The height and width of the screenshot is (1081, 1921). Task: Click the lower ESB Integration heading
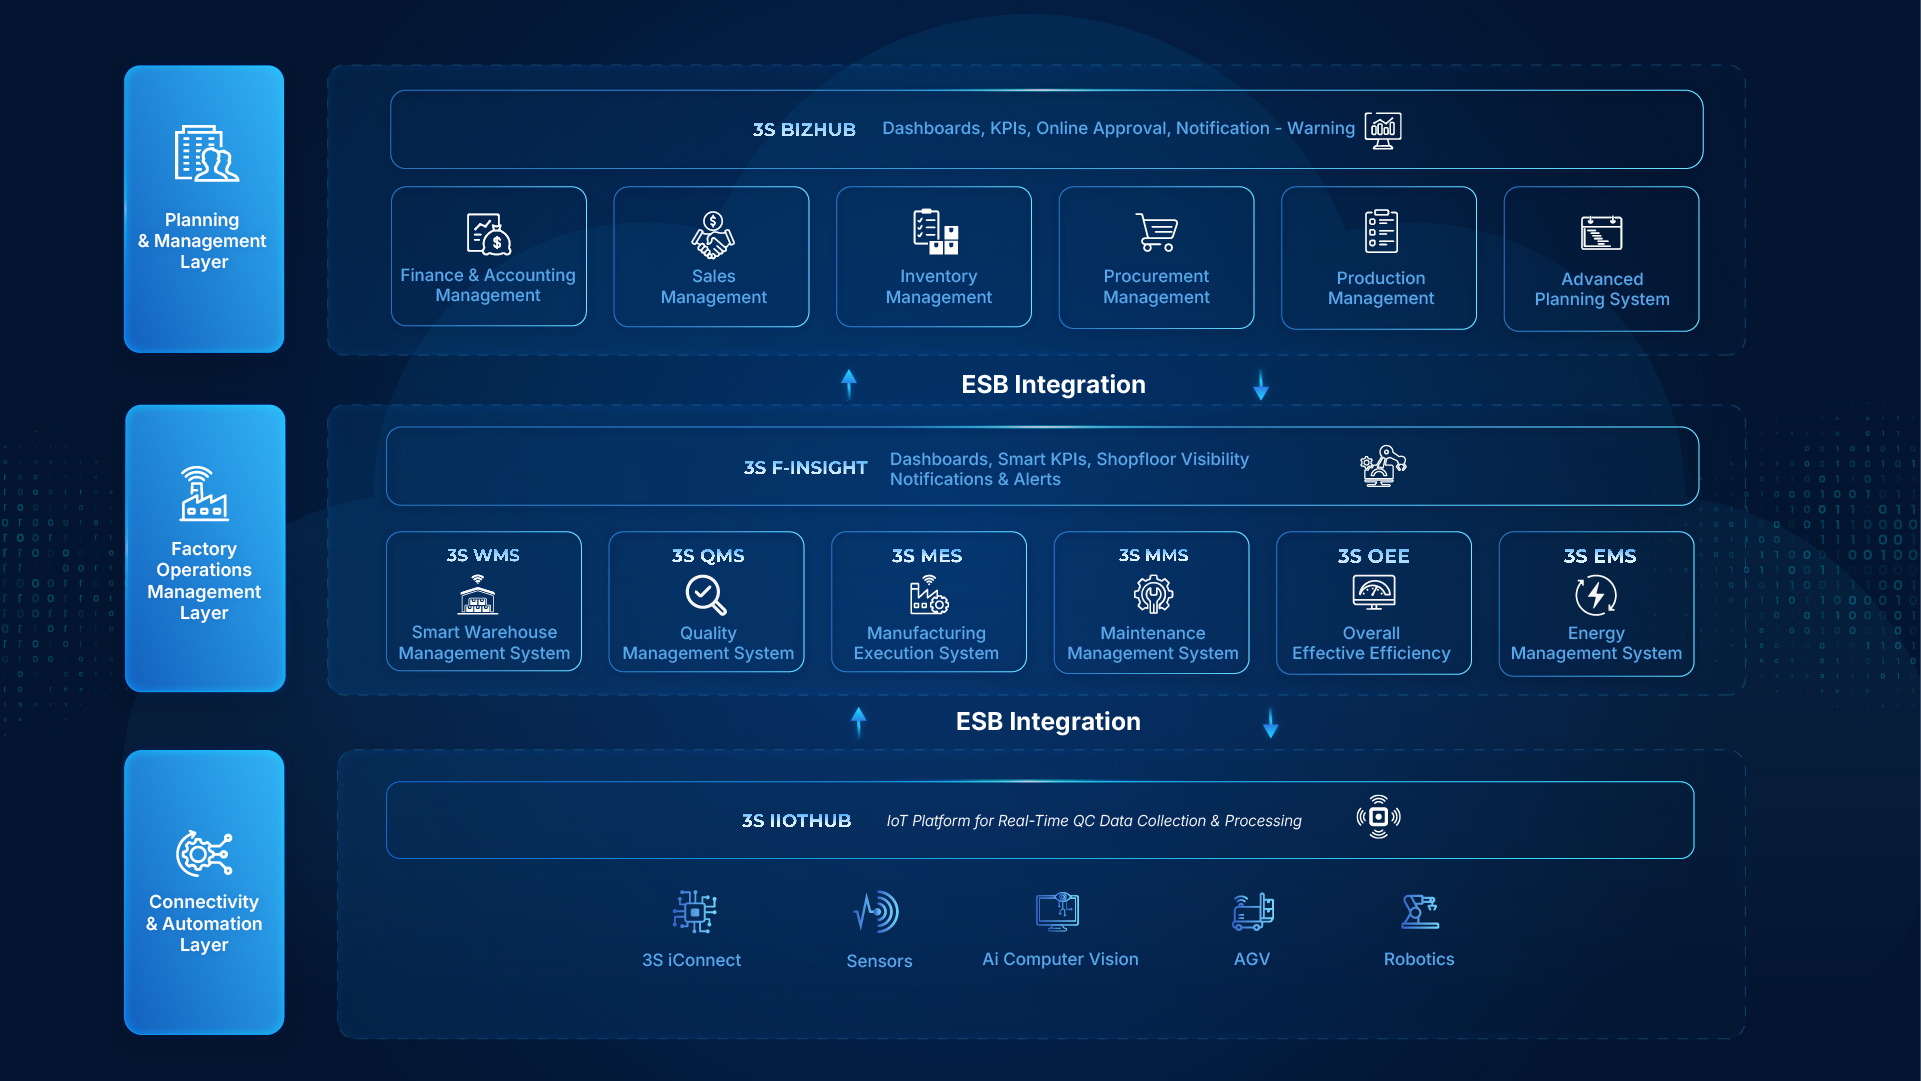pyautogui.click(x=1048, y=721)
